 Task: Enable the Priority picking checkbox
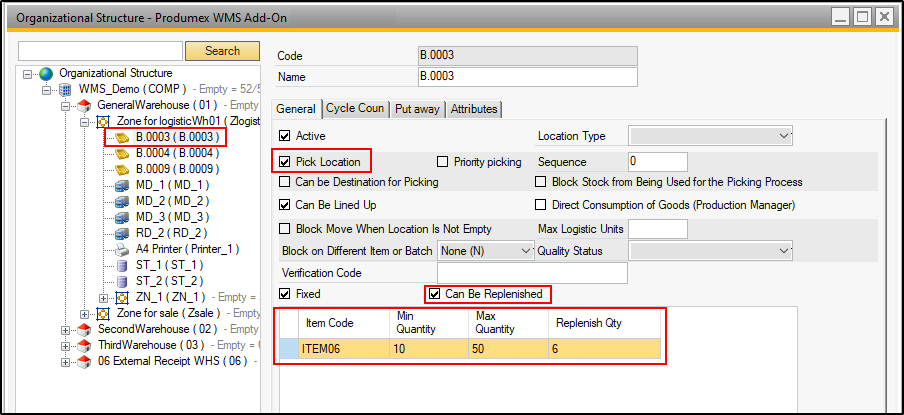[x=443, y=161]
